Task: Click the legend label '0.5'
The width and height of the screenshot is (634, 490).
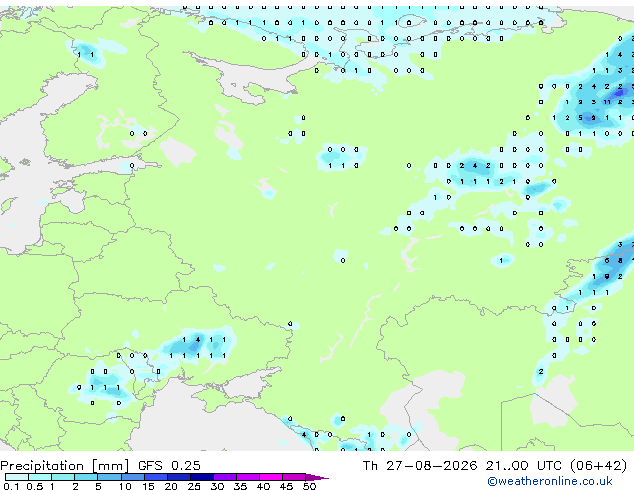Action: (x=34, y=486)
